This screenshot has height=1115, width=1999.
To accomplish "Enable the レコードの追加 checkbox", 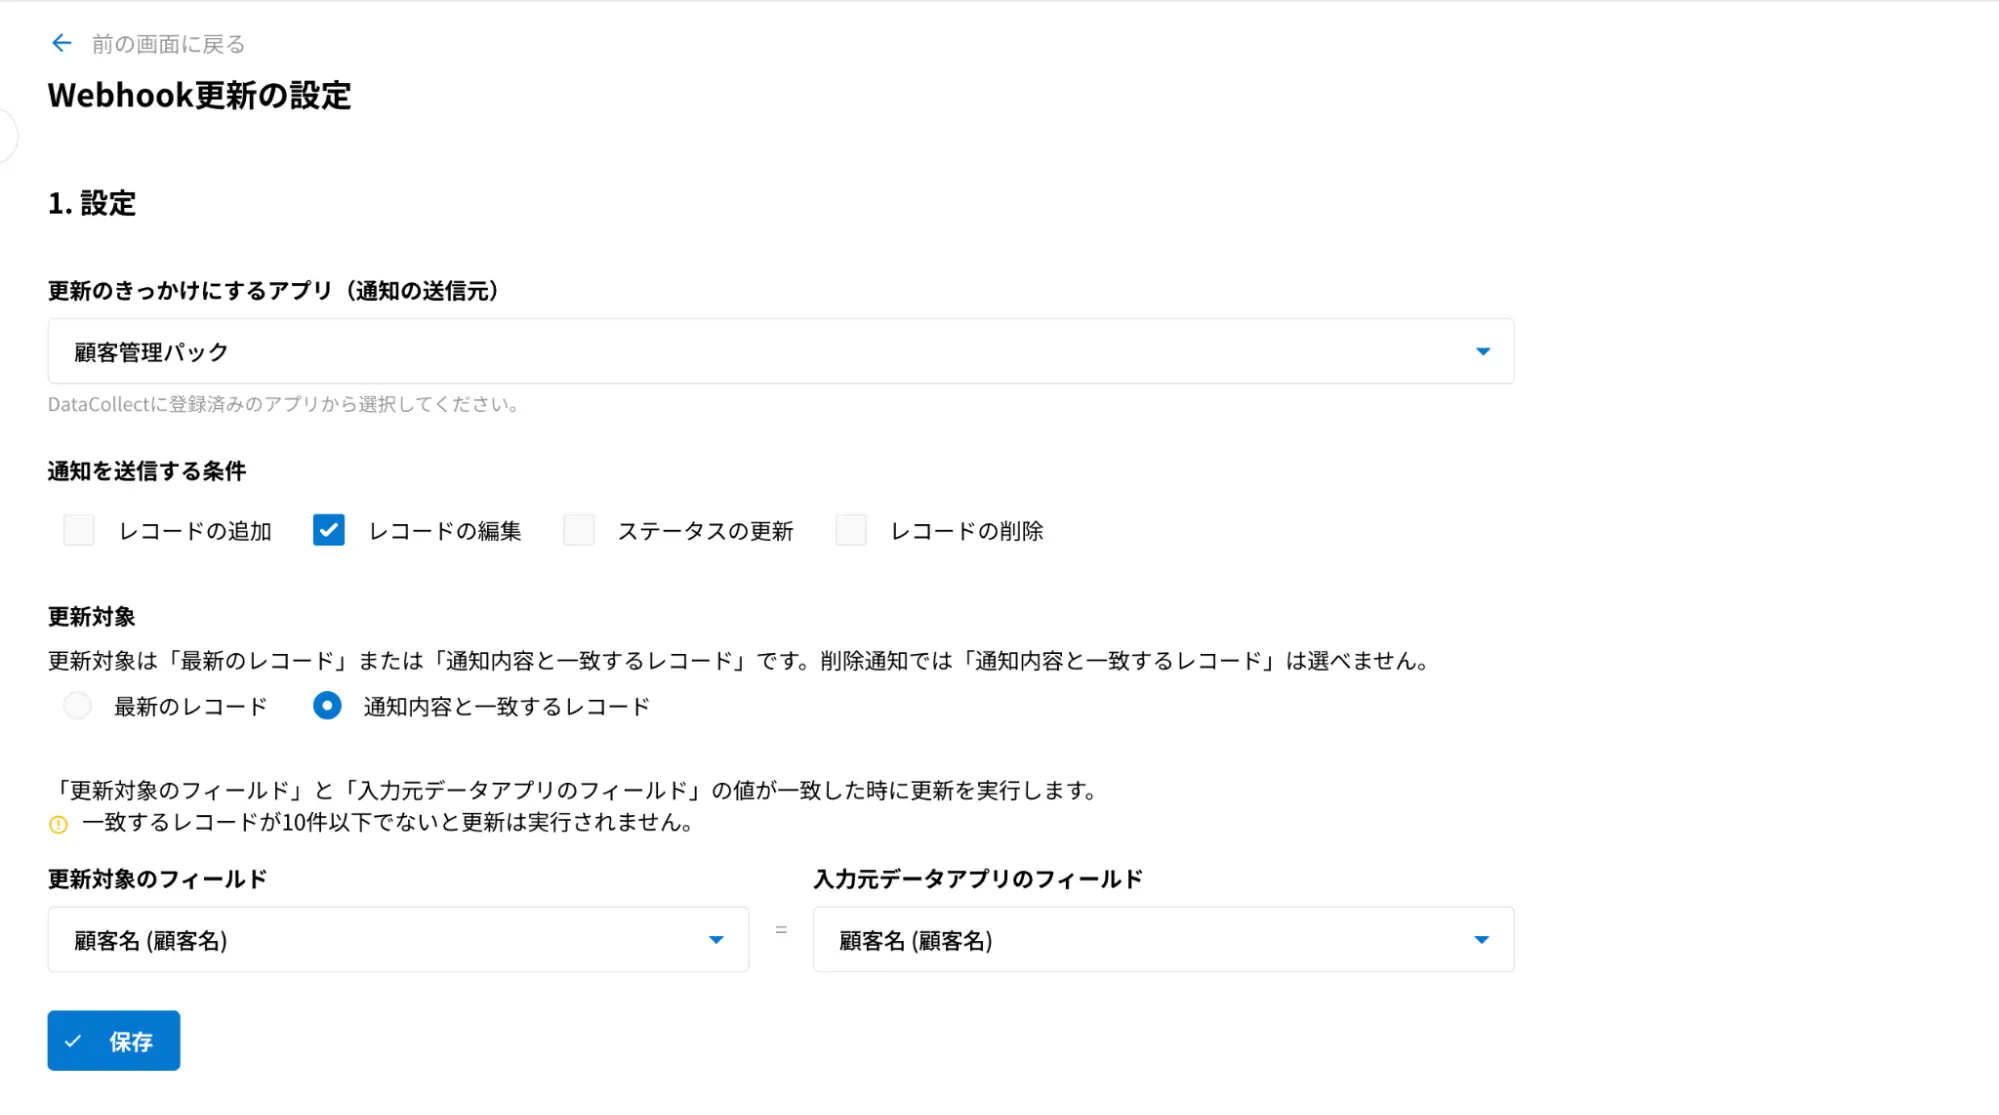I will pyautogui.click(x=79, y=530).
